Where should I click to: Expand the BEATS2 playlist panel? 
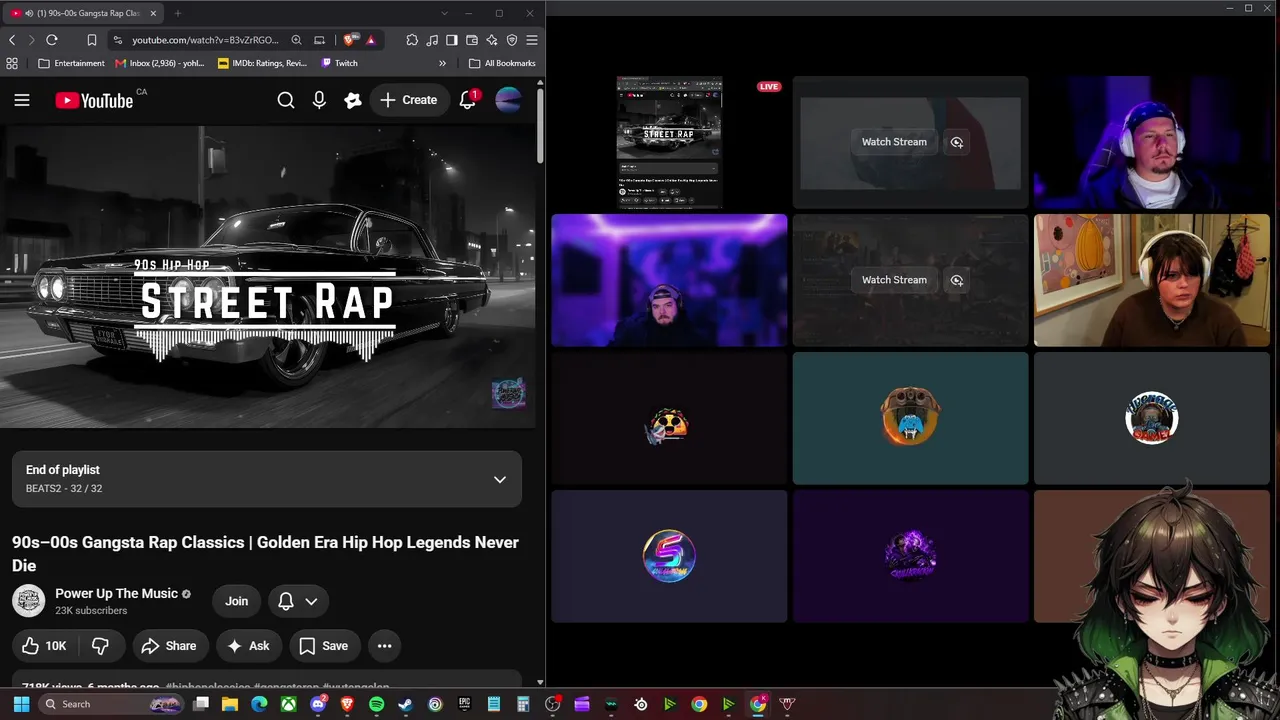(267, 479)
